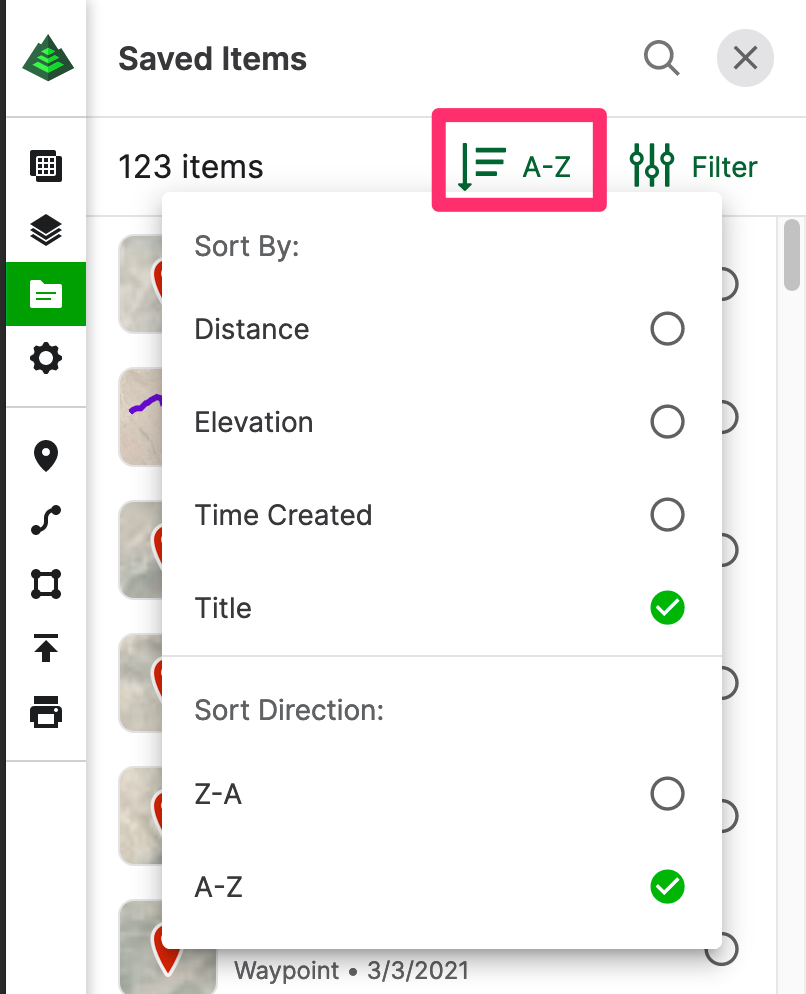Select the draw area polygon tool
This screenshot has height=994, width=806.
pyautogui.click(x=46, y=584)
